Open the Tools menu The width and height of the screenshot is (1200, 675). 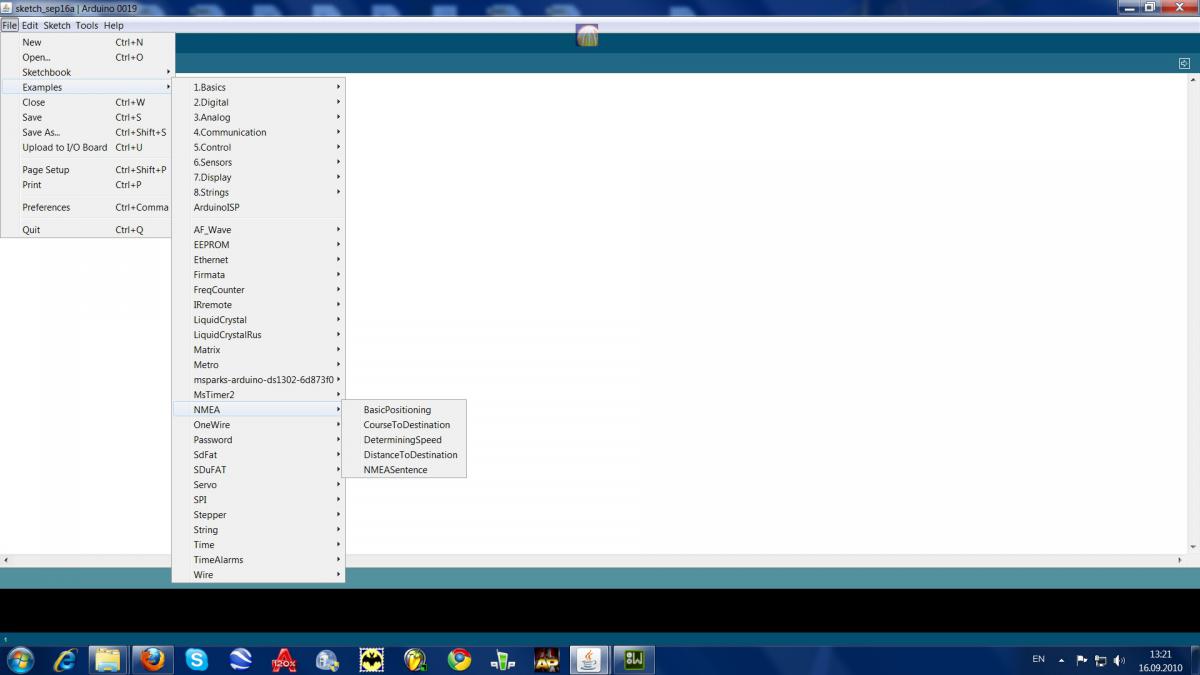(87, 25)
